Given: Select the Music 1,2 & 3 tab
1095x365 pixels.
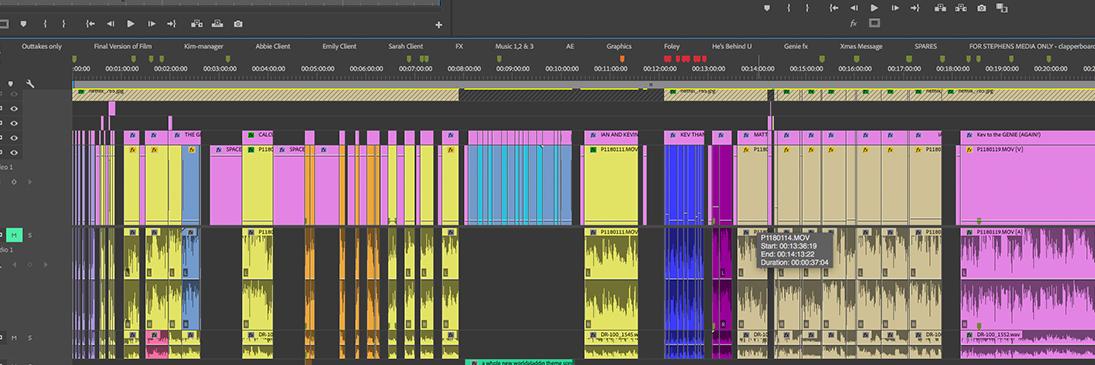Looking at the screenshot, I should (x=515, y=46).
